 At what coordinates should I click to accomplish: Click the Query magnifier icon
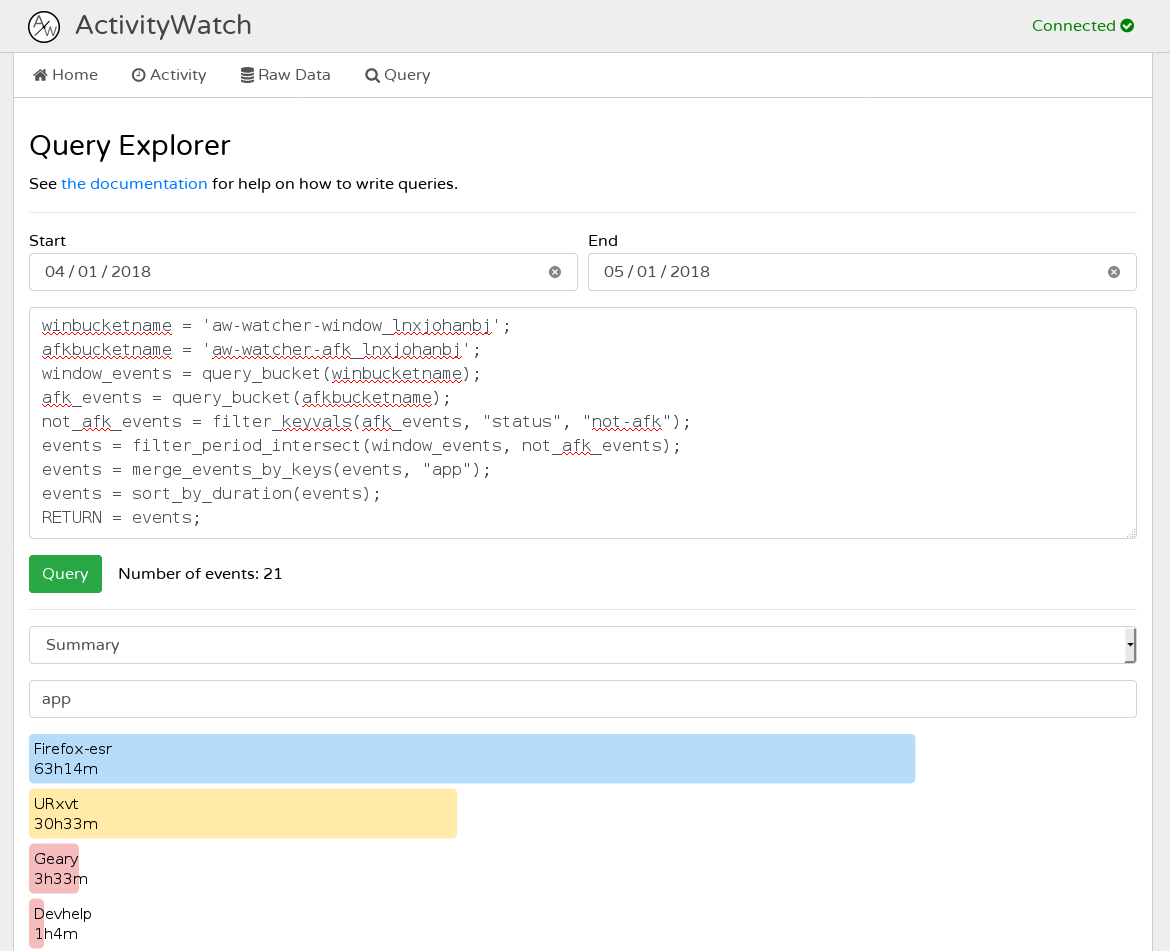372,75
